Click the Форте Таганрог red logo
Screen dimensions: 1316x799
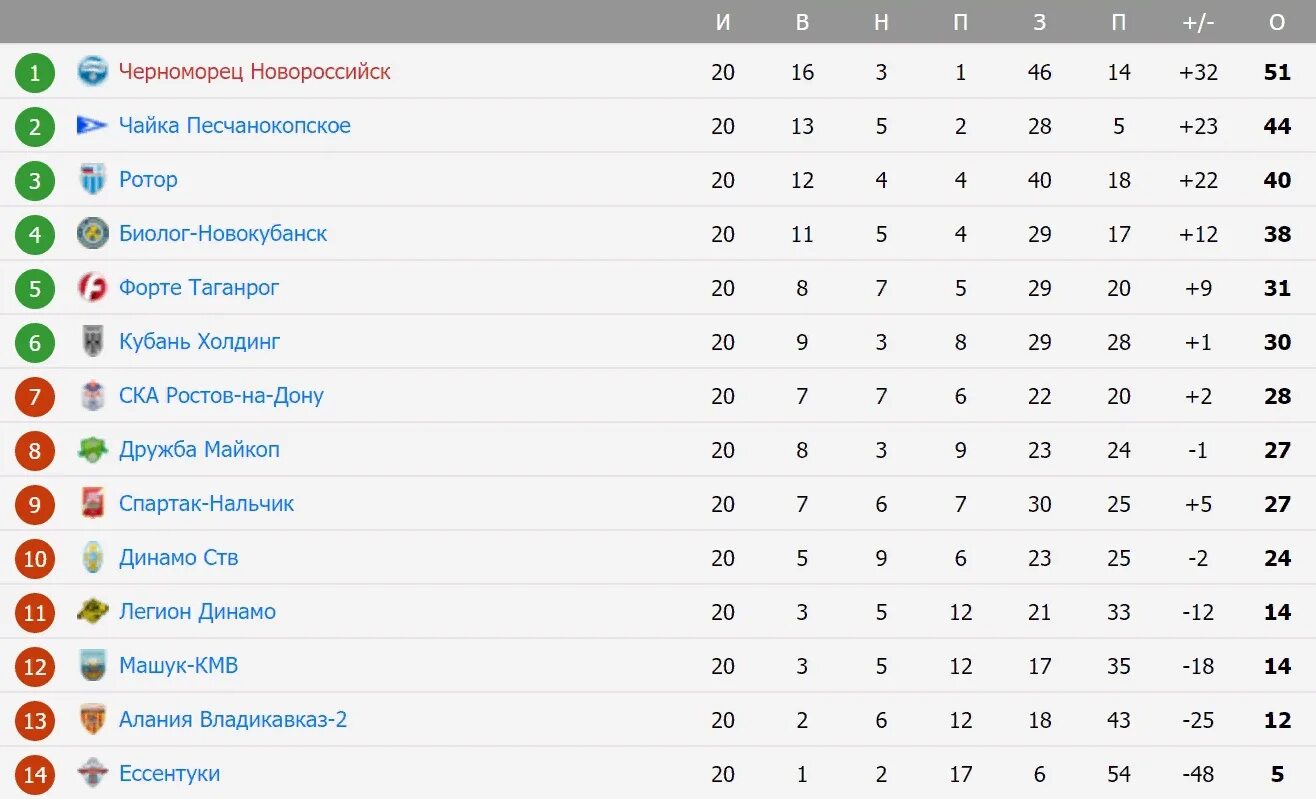[x=92, y=288]
